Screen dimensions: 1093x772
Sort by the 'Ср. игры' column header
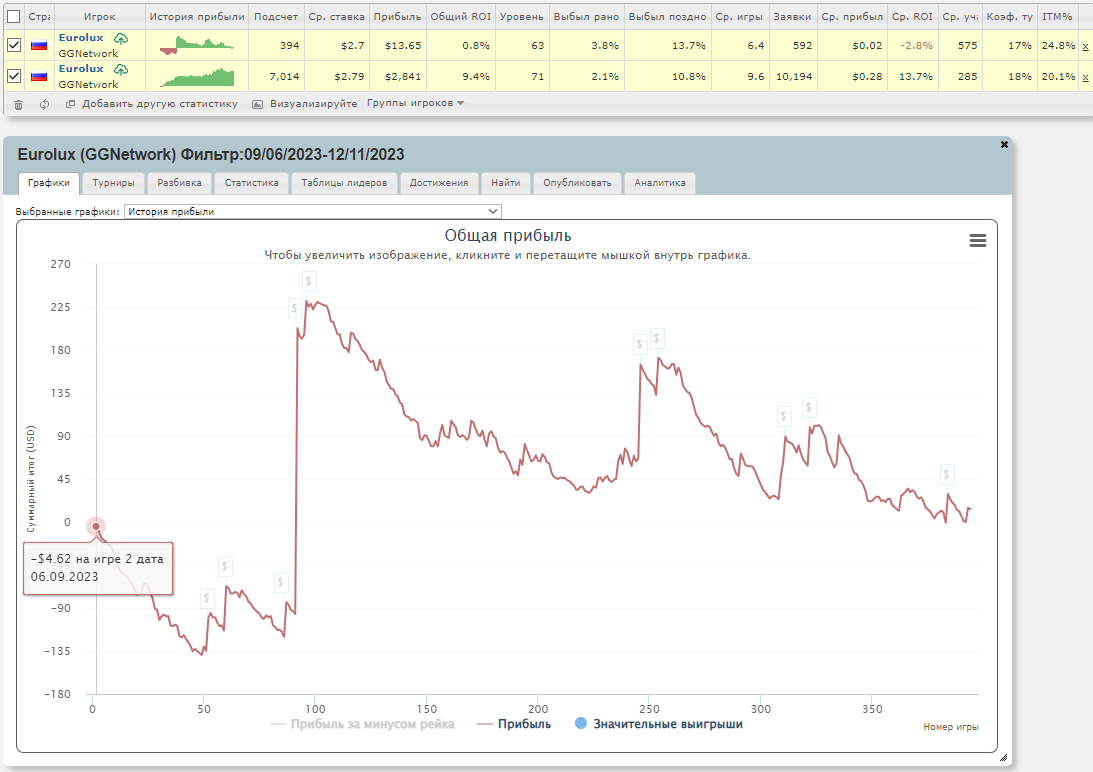point(740,16)
